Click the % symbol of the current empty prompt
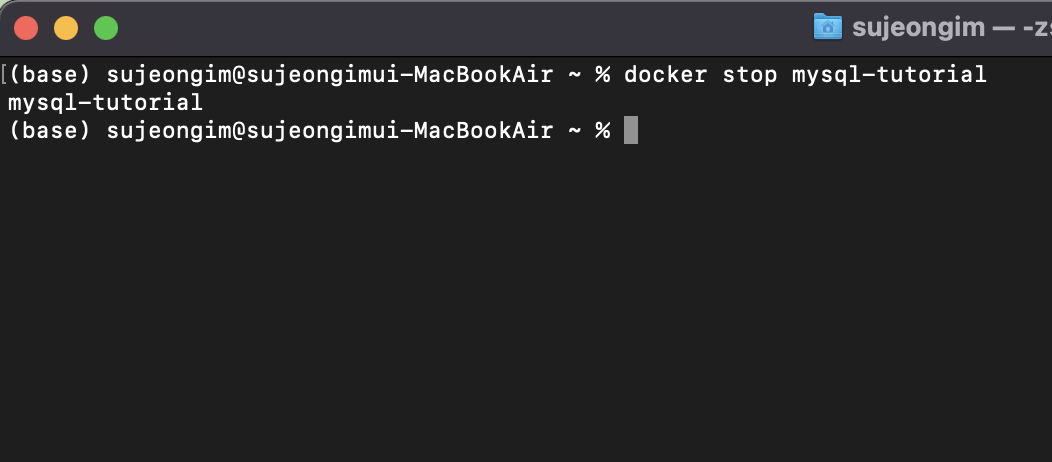The width and height of the screenshot is (1052, 462). pyautogui.click(x=602, y=130)
